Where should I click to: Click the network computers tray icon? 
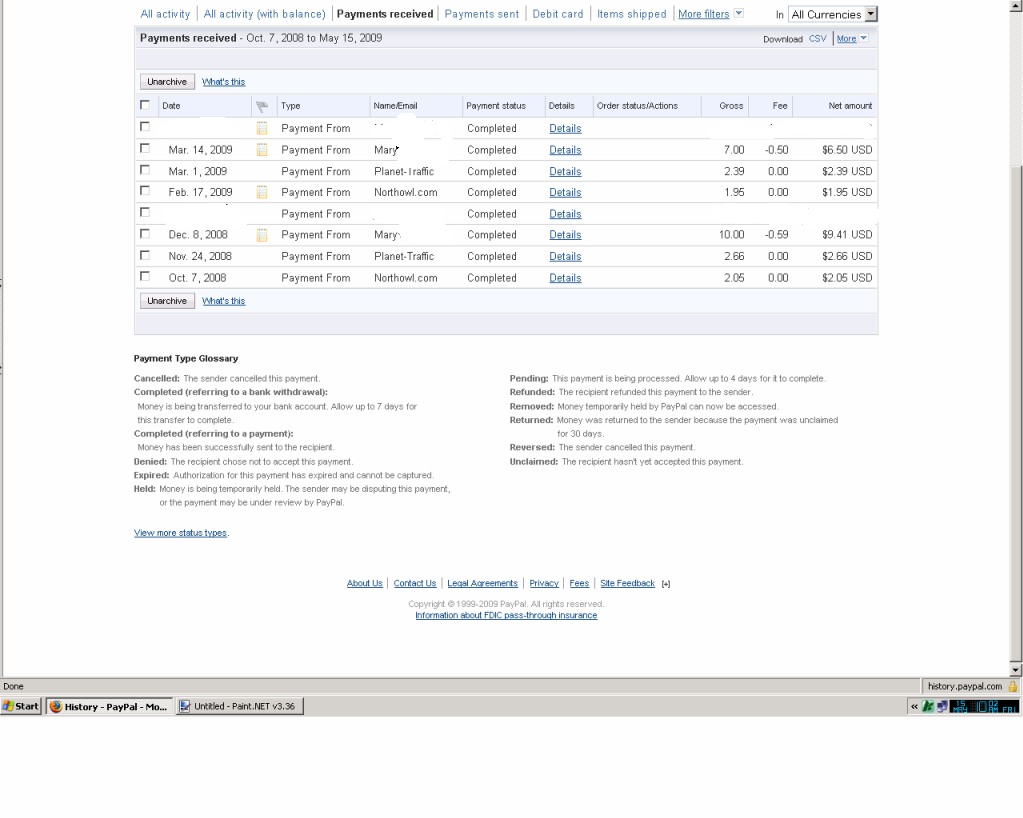(x=942, y=706)
